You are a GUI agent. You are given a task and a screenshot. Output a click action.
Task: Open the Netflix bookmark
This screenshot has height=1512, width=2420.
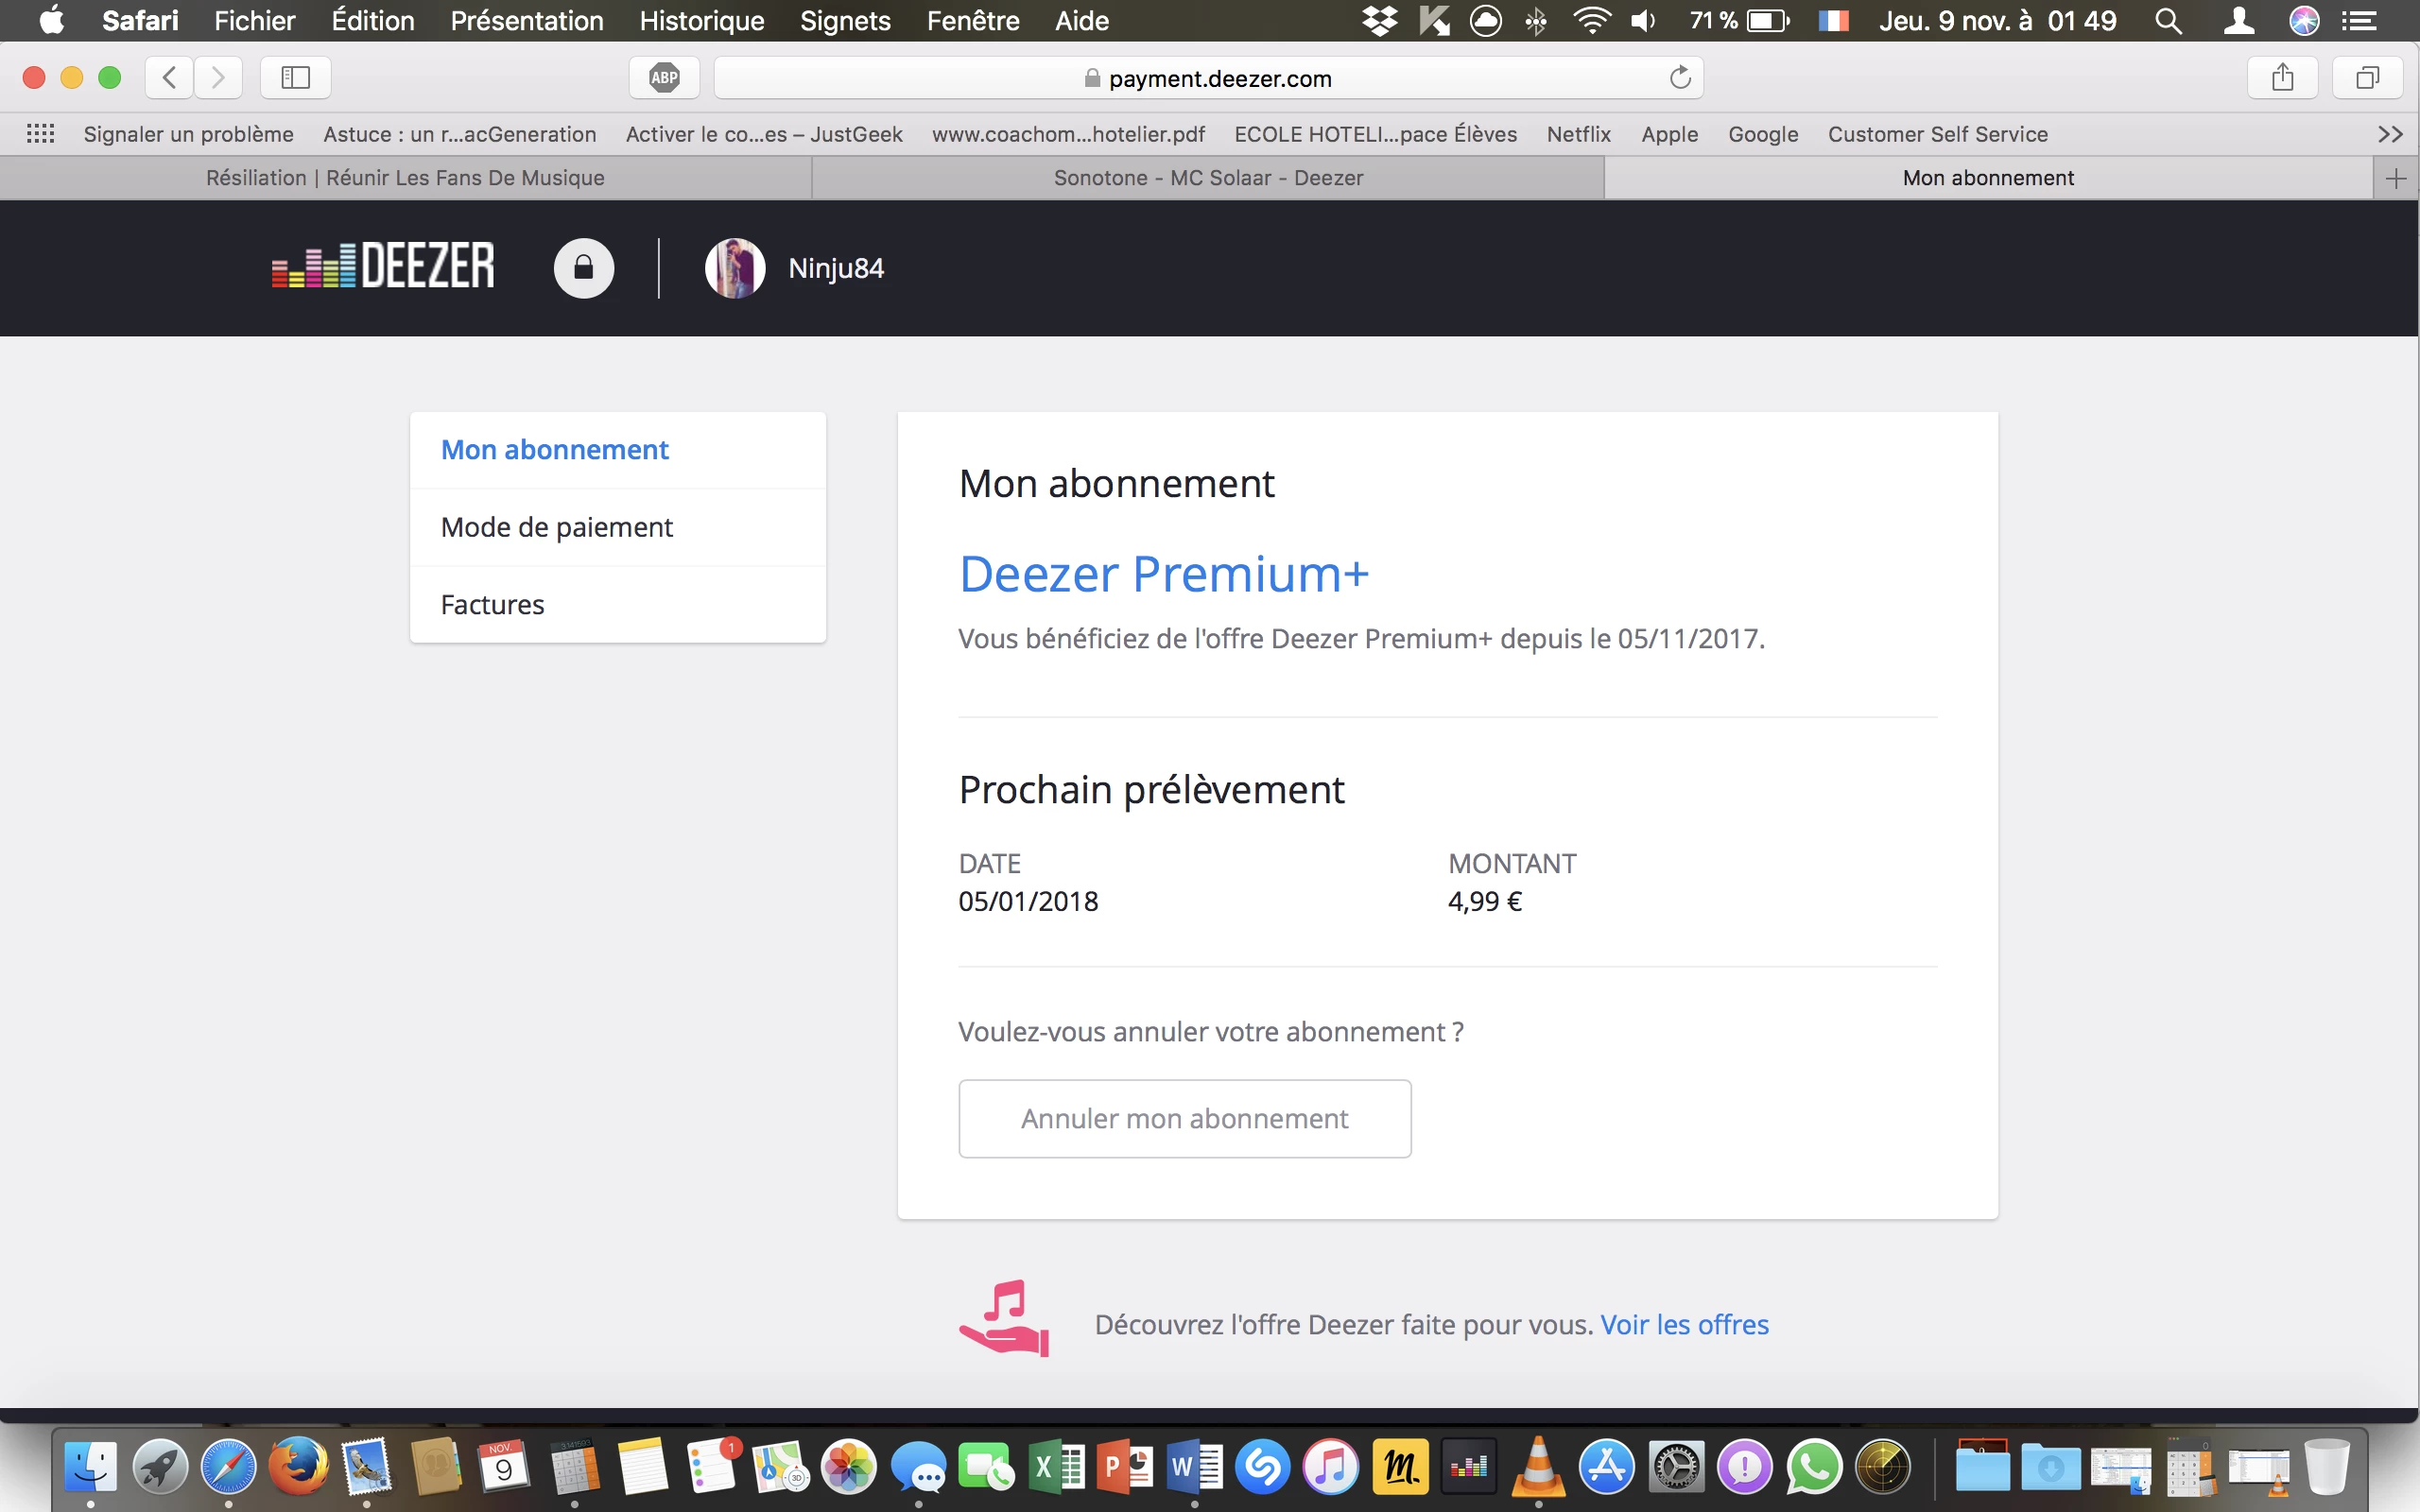pyautogui.click(x=1579, y=134)
